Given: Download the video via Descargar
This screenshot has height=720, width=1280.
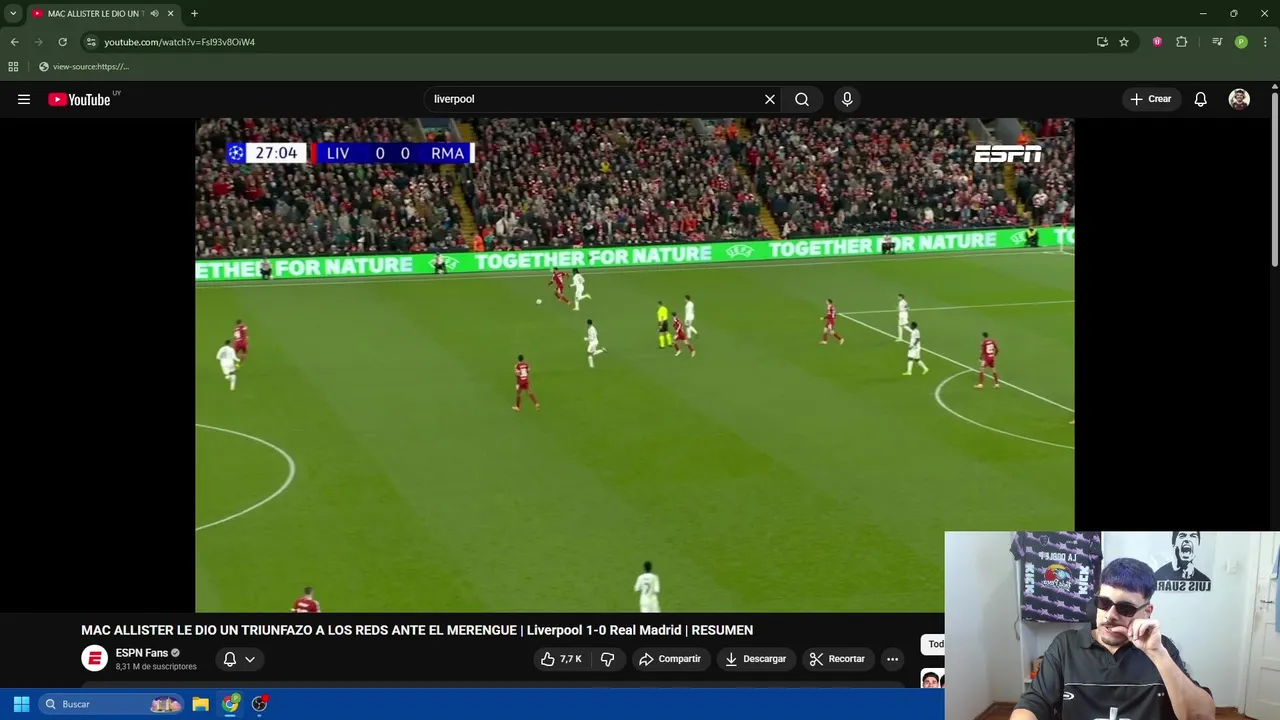Looking at the screenshot, I should click(756, 659).
